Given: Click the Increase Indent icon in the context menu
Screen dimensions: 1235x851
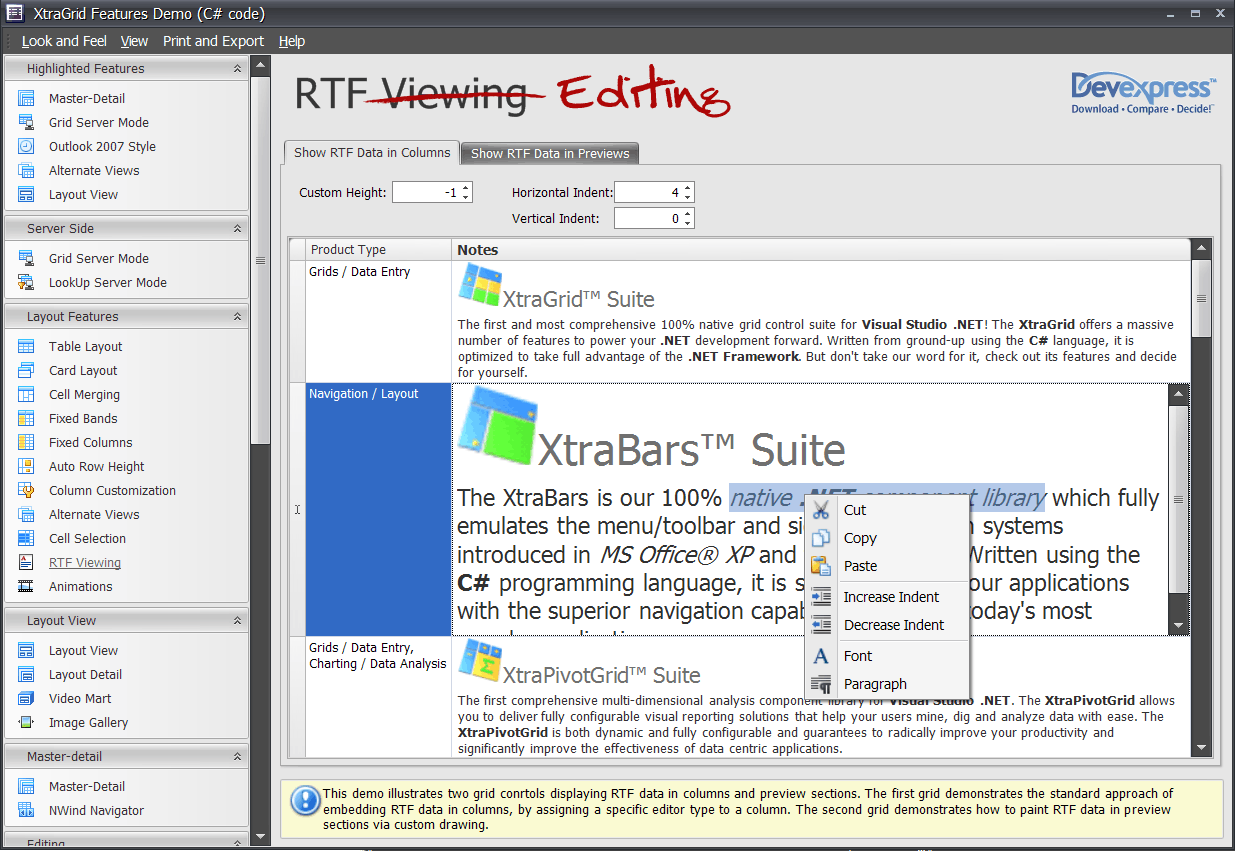Looking at the screenshot, I should [820, 597].
